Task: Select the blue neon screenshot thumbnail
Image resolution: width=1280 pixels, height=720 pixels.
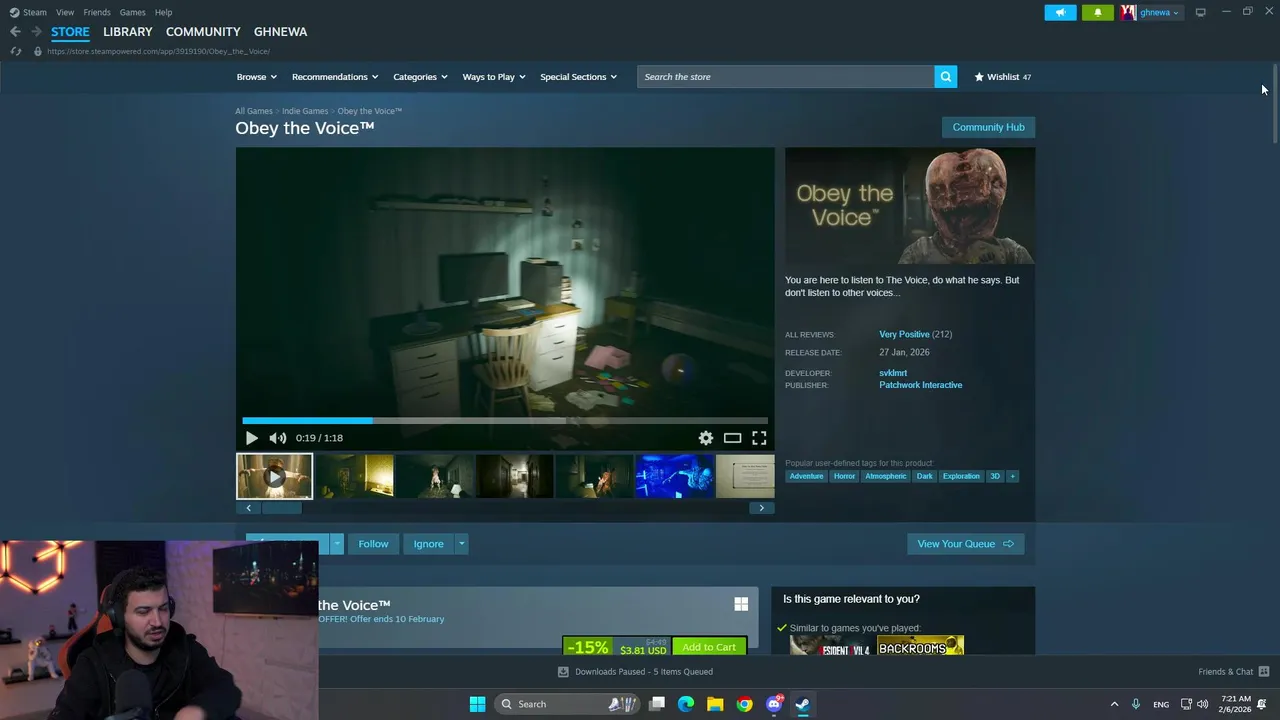Action: pyautogui.click(x=674, y=476)
